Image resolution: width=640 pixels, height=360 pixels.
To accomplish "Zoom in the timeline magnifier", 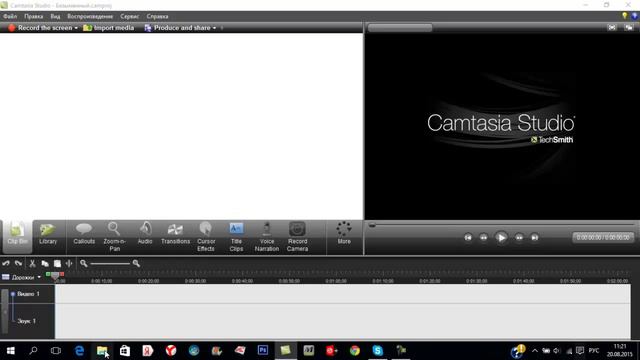I will tap(136, 264).
